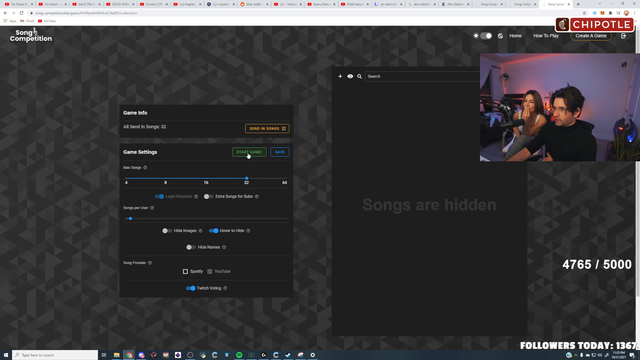Switch to the SQUID GAME tab
640x360 pixels.
coord(120,4)
